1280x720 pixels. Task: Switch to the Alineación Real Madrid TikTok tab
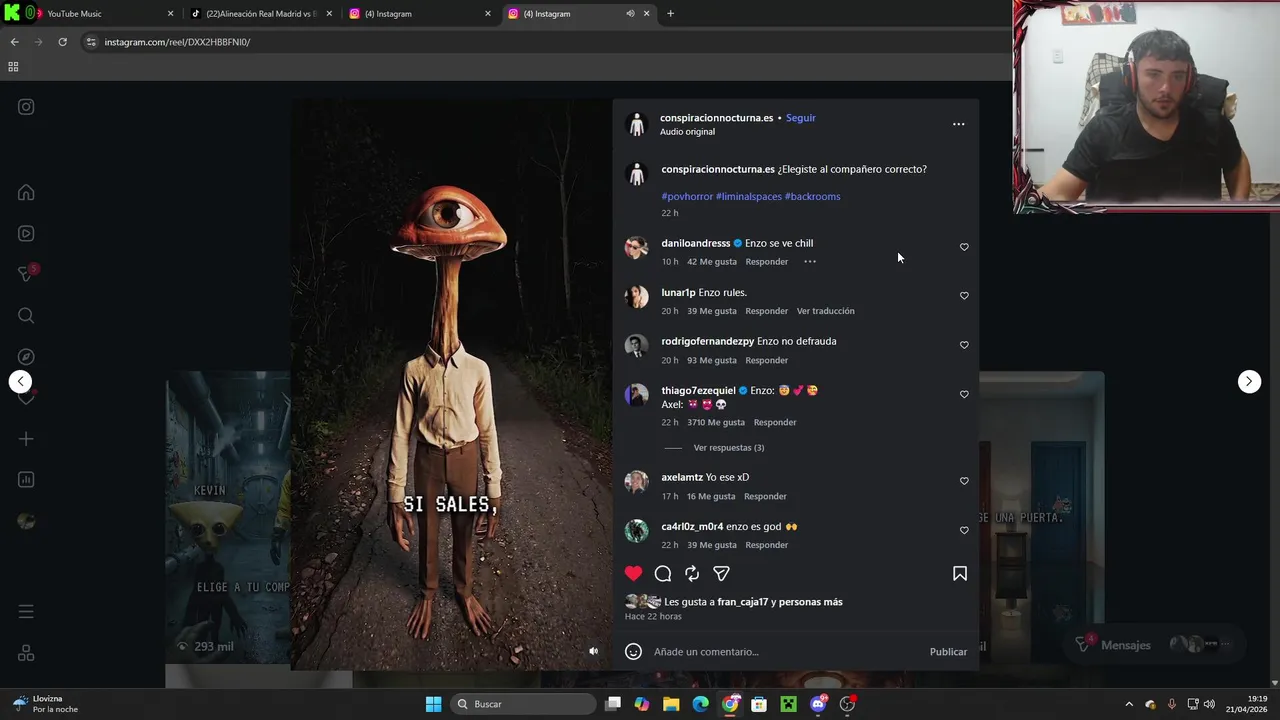point(260,14)
